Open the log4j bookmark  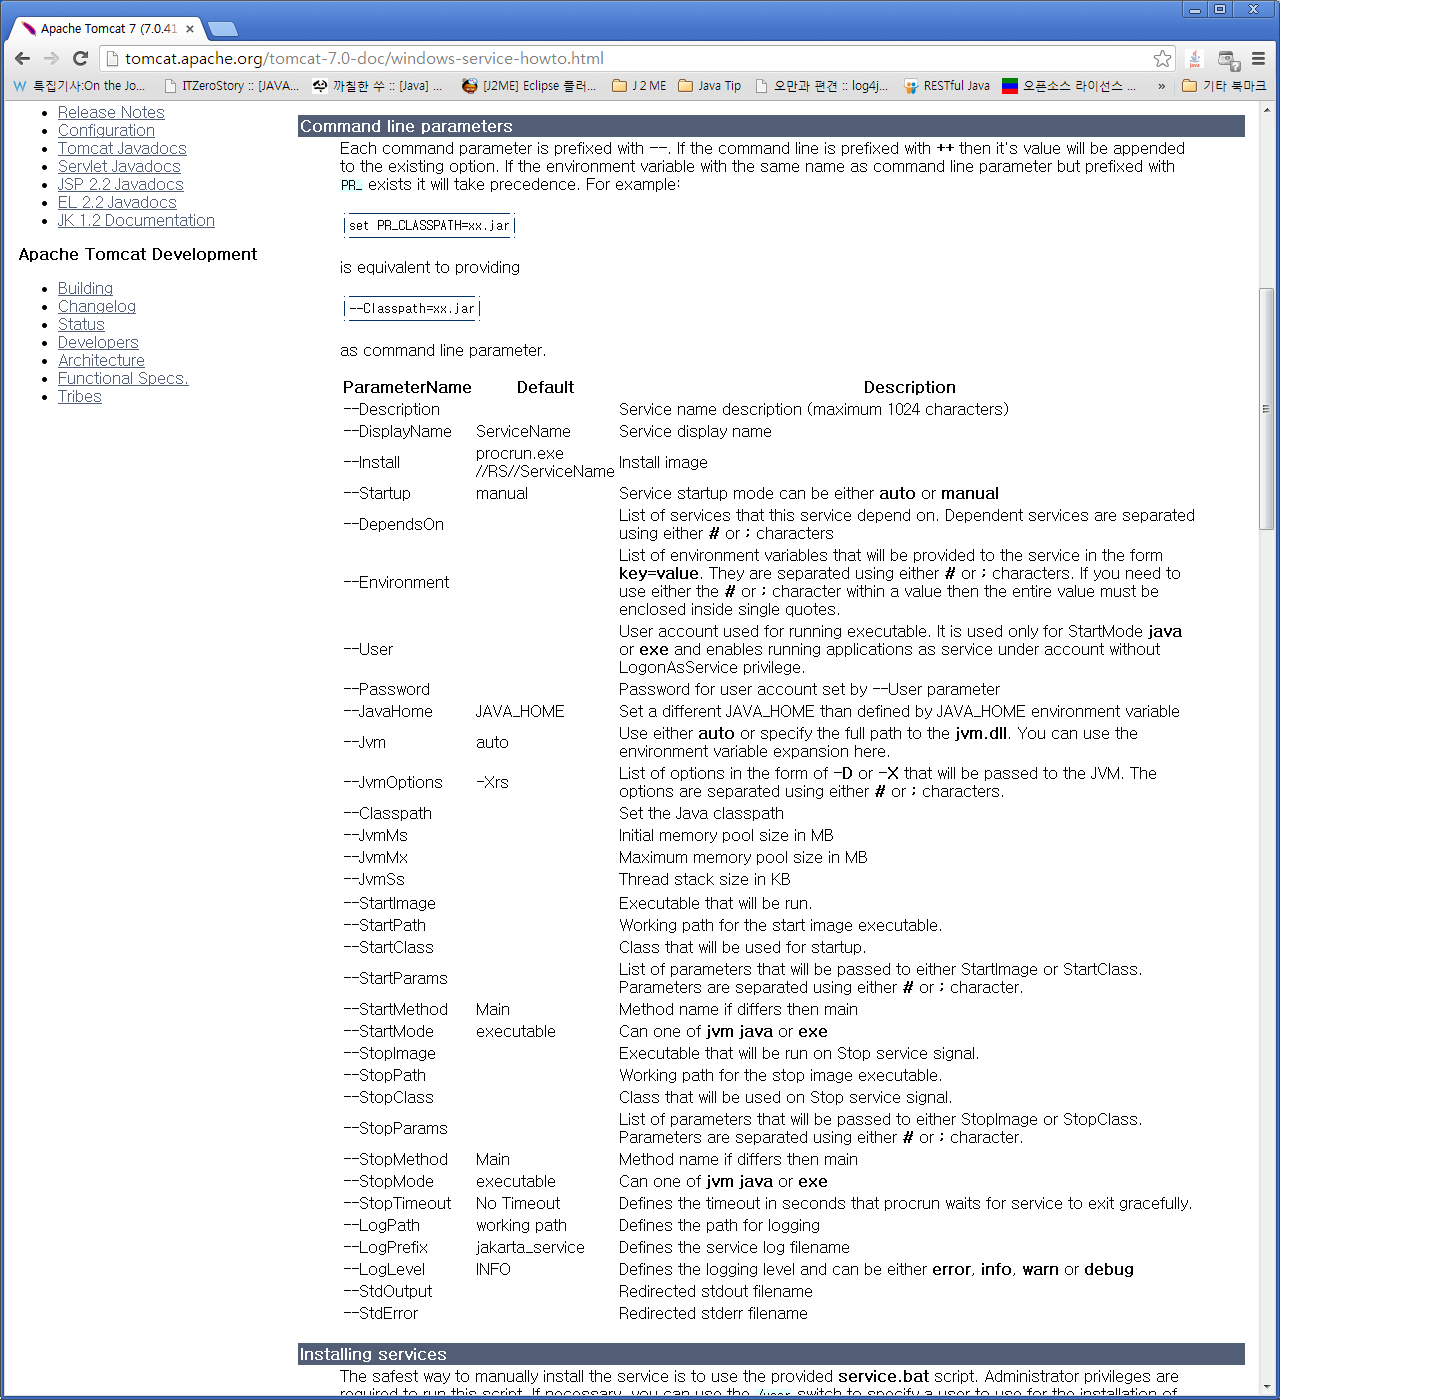click(x=821, y=86)
